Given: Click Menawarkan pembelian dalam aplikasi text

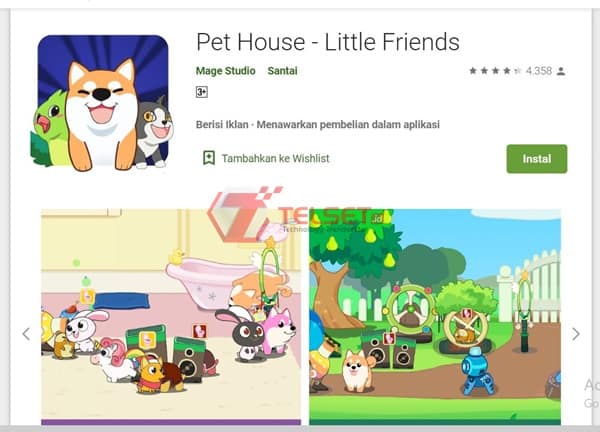Looking at the screenshot, I should click(x=348, y=125).
